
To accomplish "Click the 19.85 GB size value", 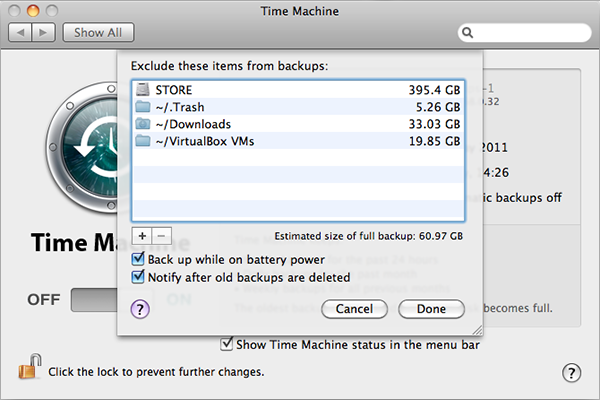I will point(434,141).
